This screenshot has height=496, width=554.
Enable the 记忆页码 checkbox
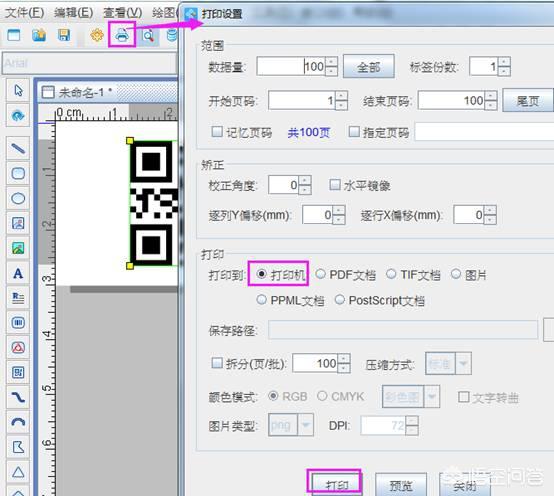click(x=217, y=132)
